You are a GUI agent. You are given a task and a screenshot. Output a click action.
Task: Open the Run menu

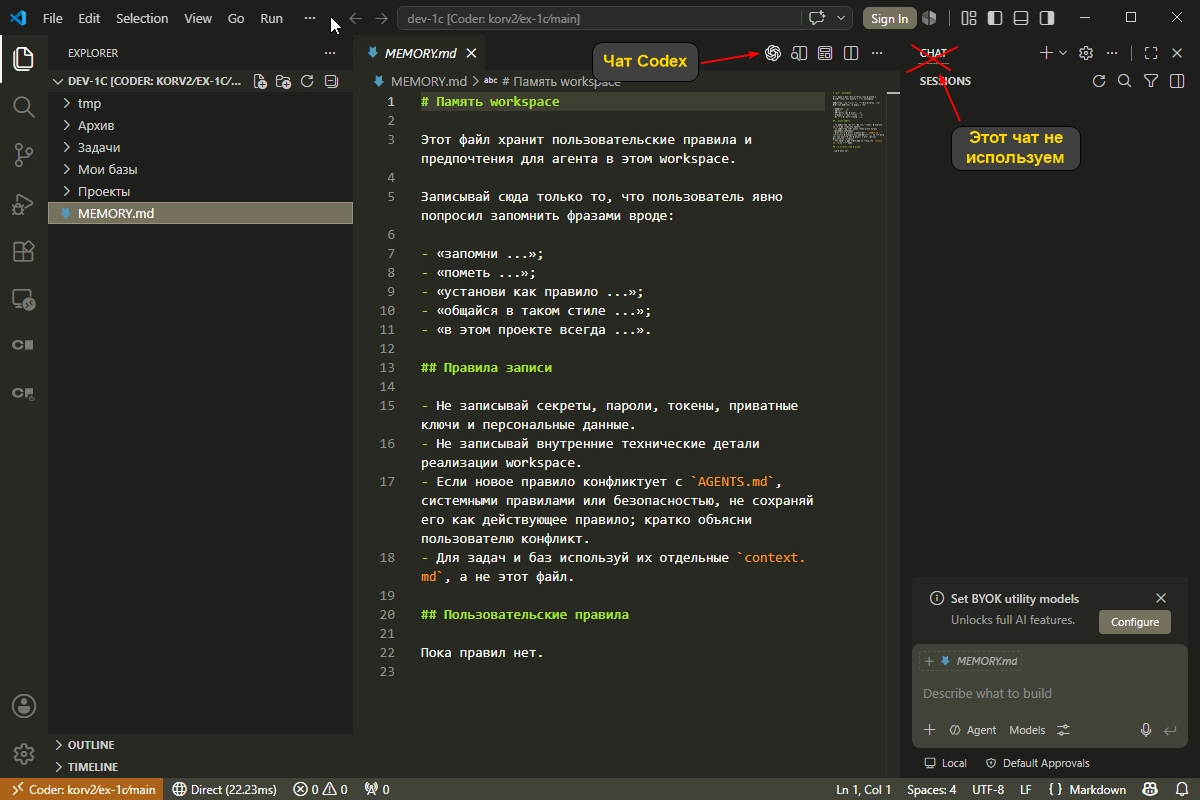click(x=271, y=18)
